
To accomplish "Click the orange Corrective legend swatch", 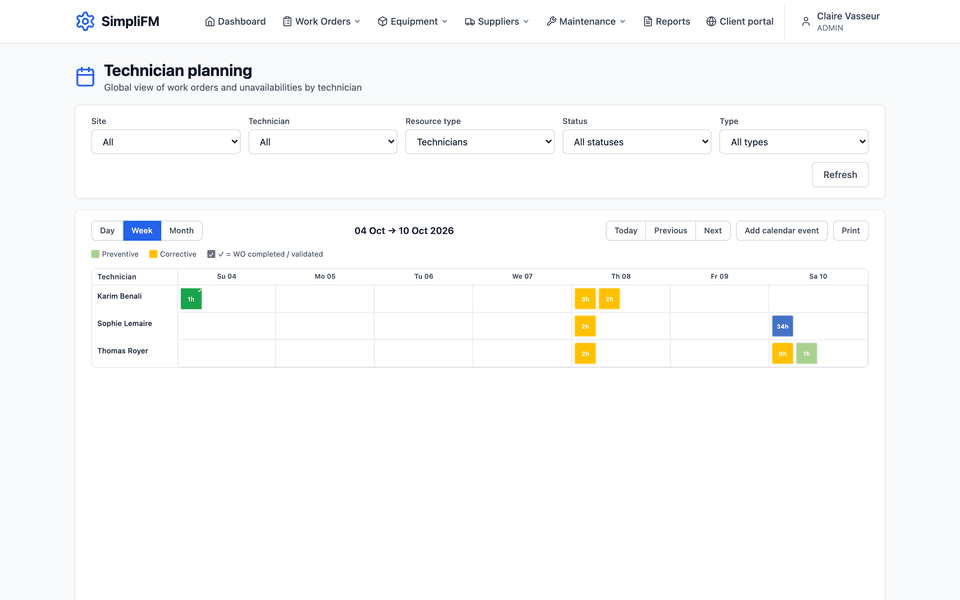I will 153,254.
